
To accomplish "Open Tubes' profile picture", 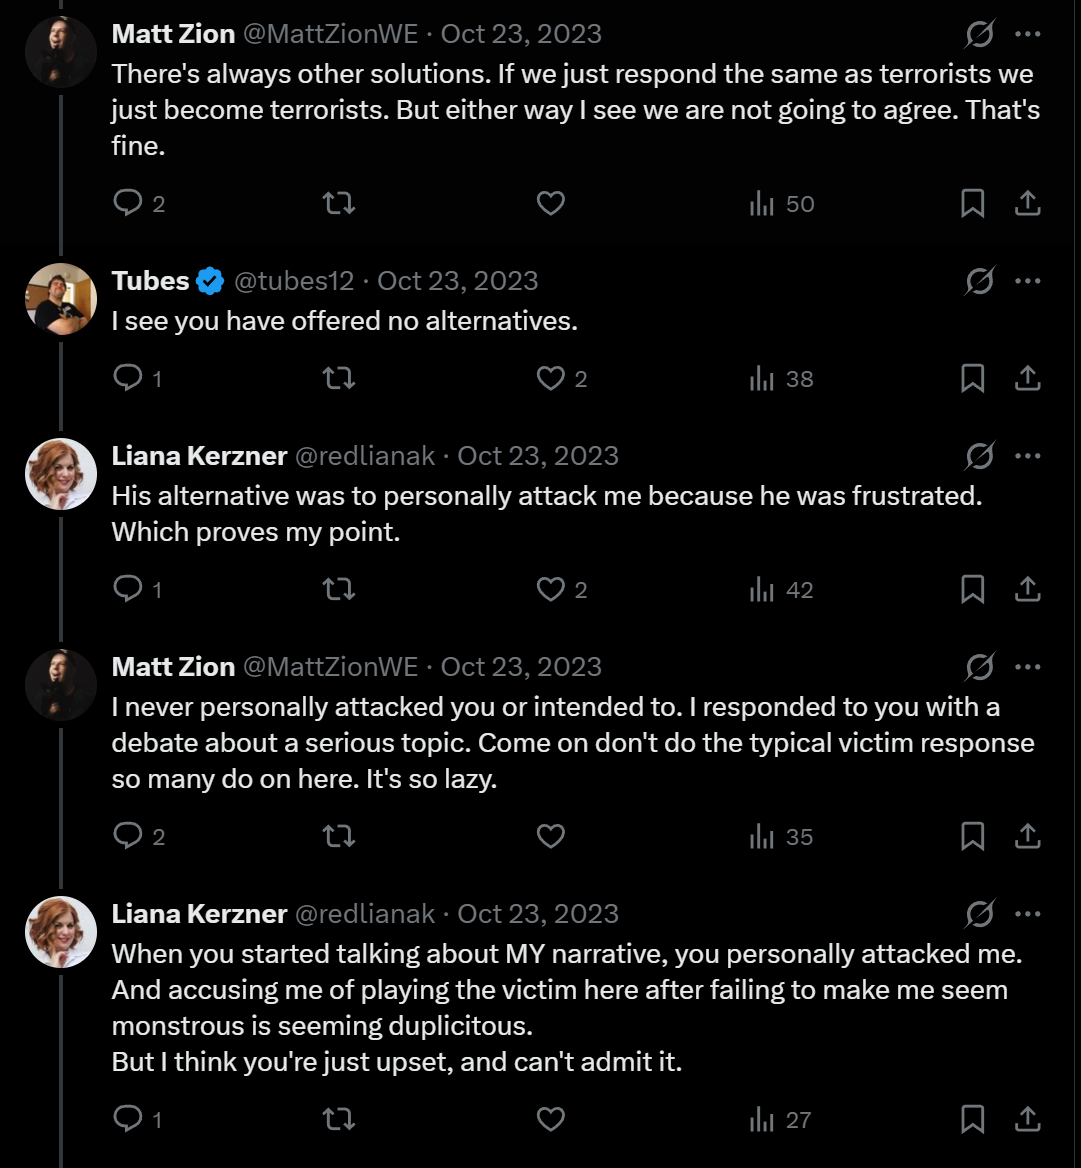I will click(61, 299).
